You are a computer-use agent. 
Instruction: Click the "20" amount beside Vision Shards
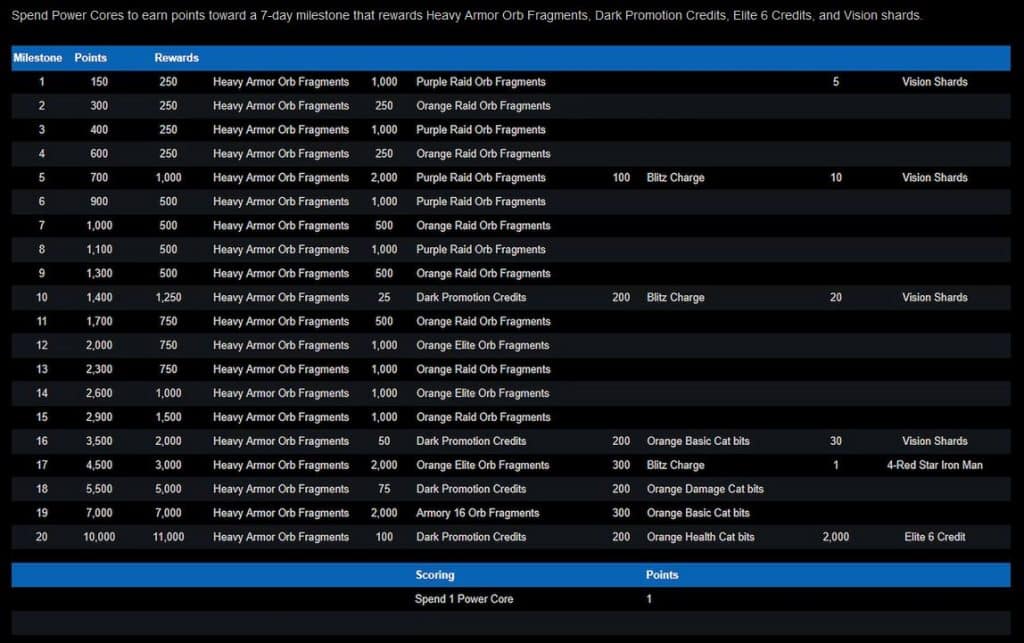pos(836,298)
